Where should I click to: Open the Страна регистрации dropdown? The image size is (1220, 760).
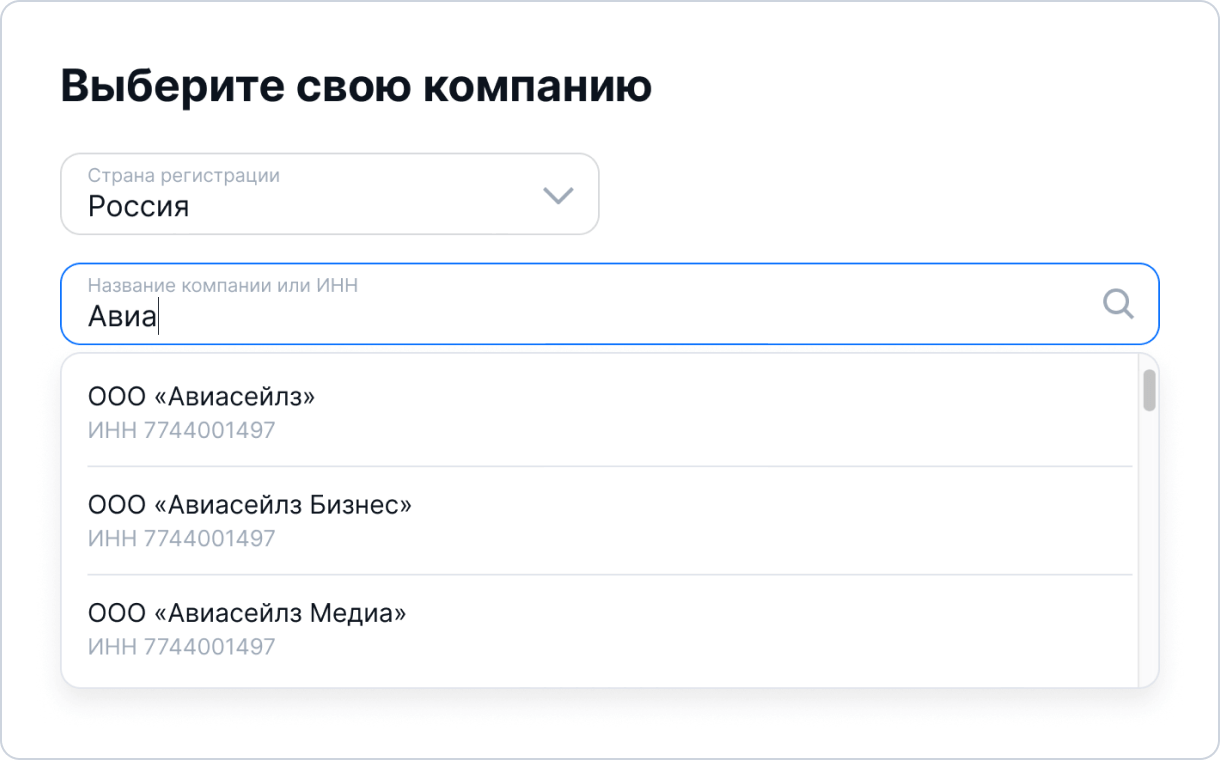[x=330, y=194]
